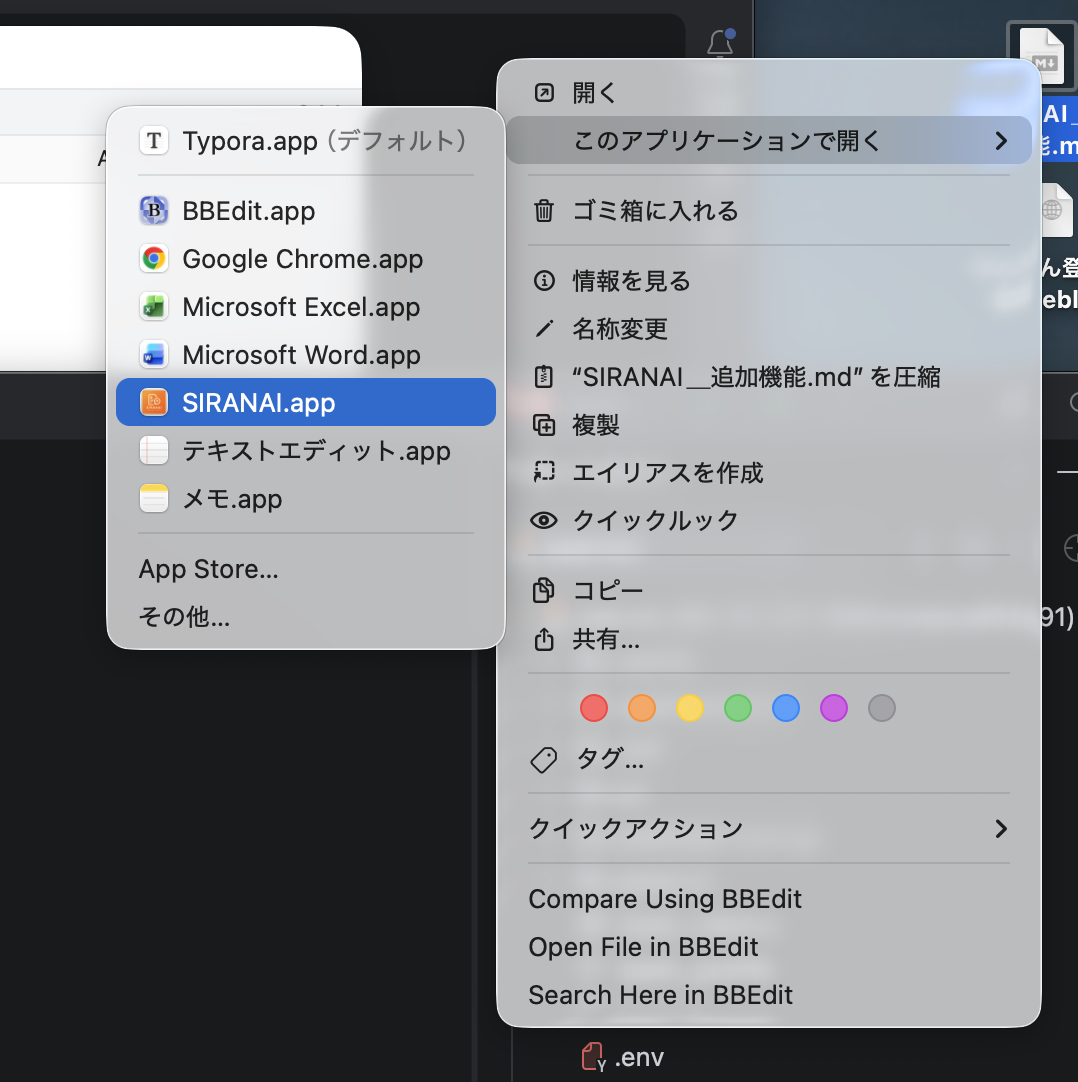Click the trash can icon
1078x1082 pixels.
[x=544, y=210]
